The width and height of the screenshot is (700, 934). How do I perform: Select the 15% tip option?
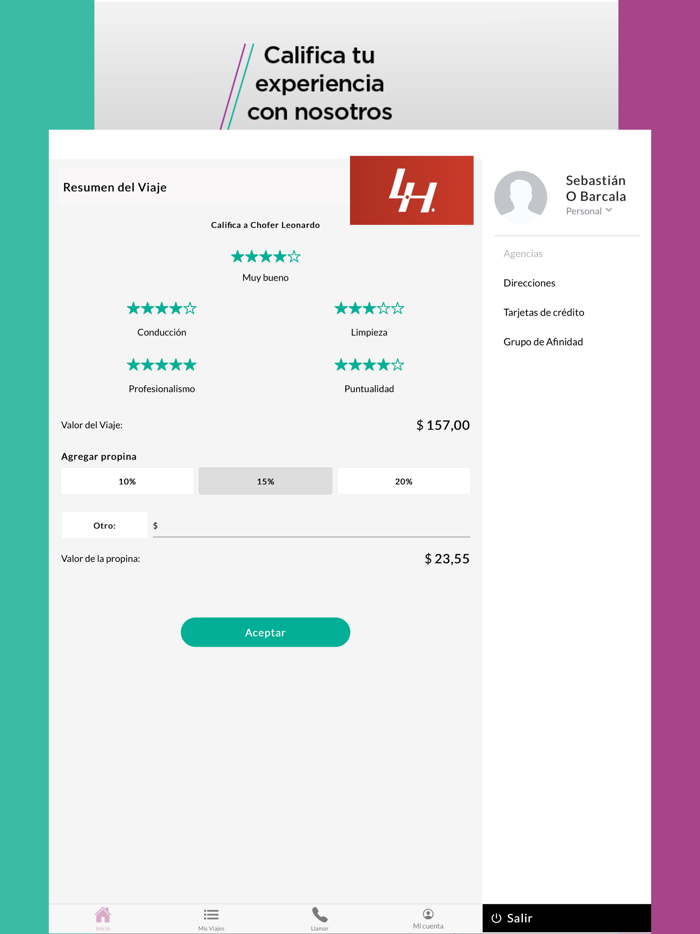(265, 481)
